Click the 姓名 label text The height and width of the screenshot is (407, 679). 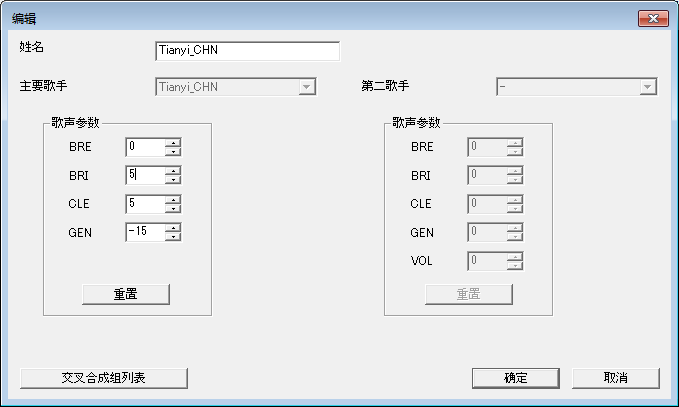[x=32, y=47]
